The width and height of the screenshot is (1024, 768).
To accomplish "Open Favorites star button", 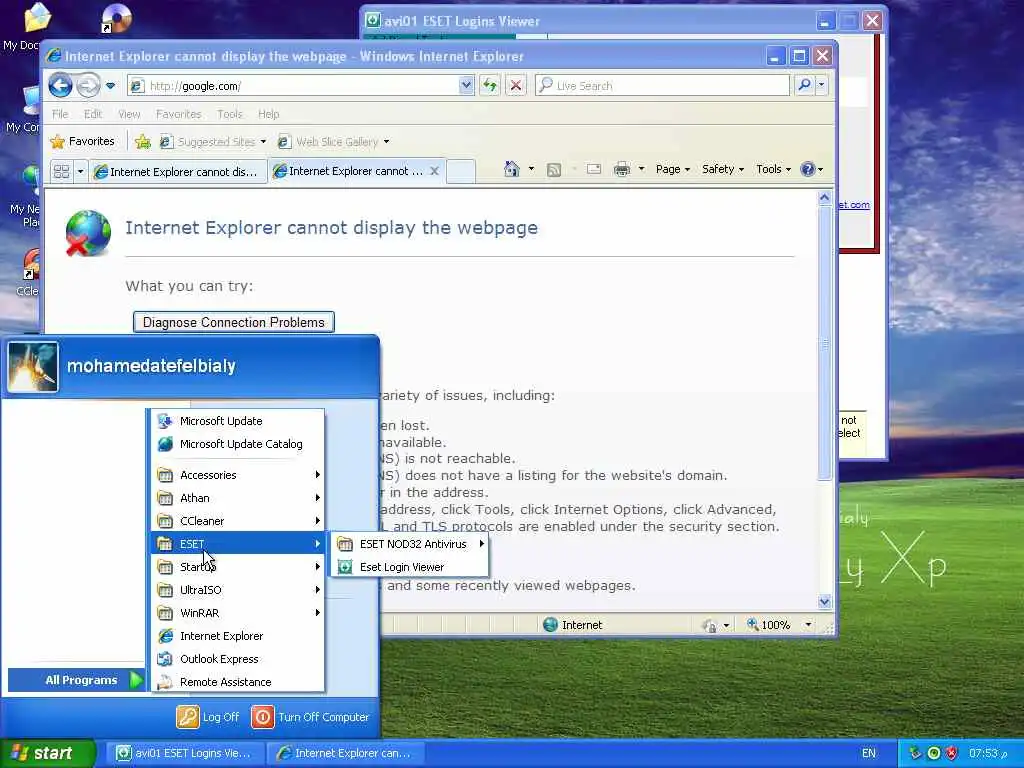I will (x=82, y=141).
